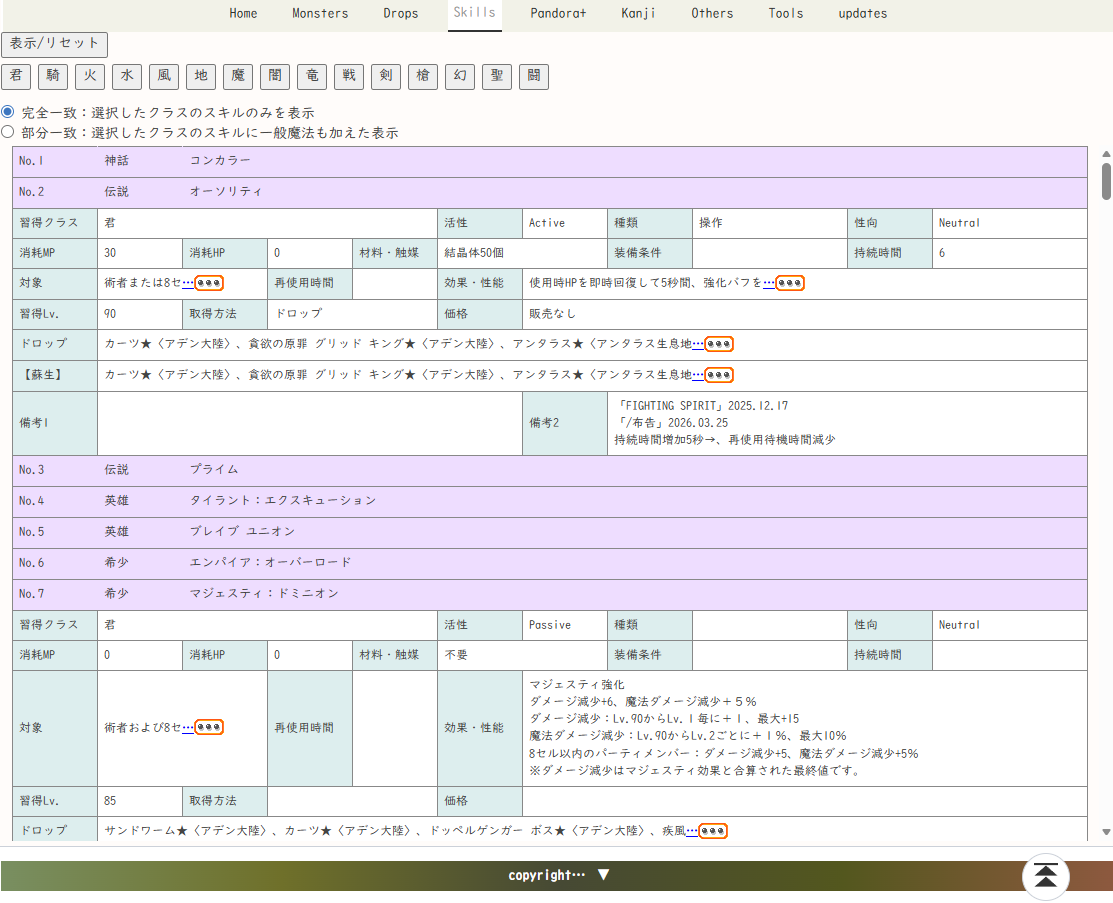Select the 部分一致 radio option

tap(8, 132)
